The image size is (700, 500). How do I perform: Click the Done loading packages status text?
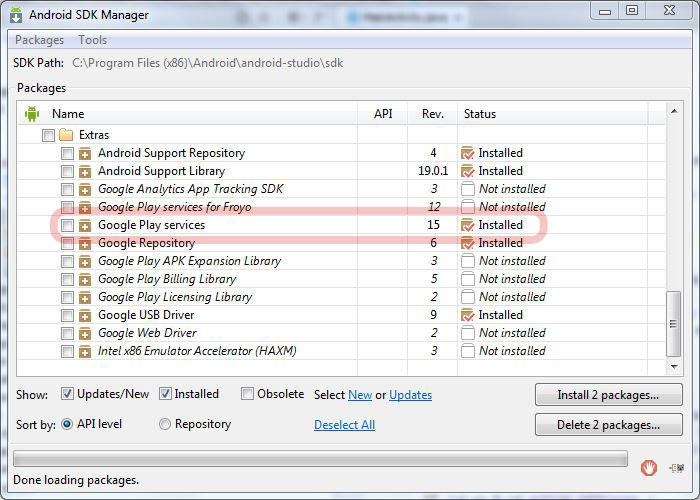pos(76,480)
